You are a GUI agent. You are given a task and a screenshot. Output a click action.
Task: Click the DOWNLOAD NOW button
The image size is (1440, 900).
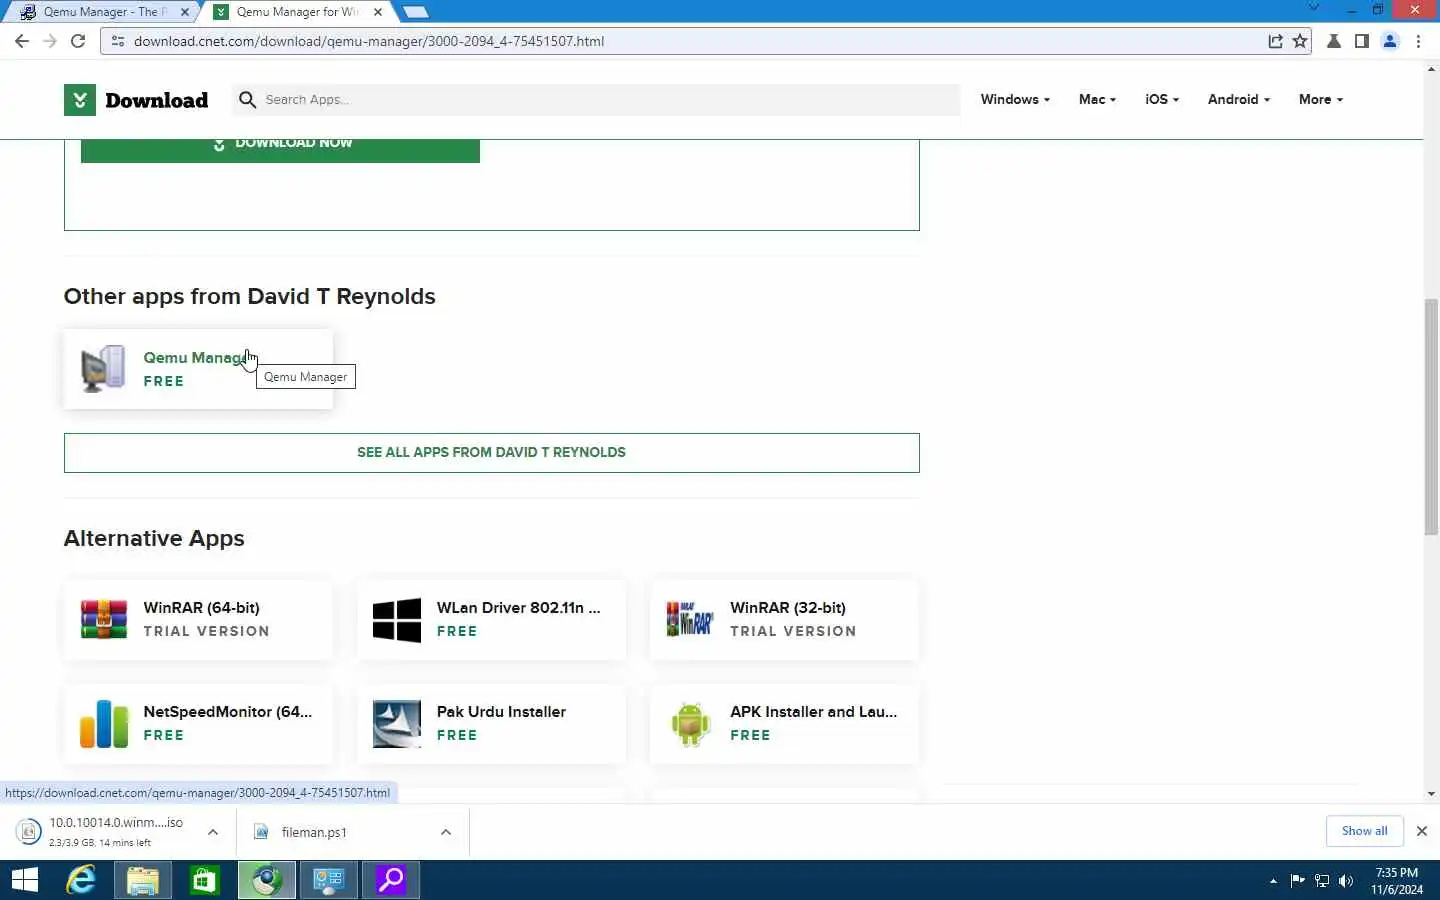(x=280, y=149)
